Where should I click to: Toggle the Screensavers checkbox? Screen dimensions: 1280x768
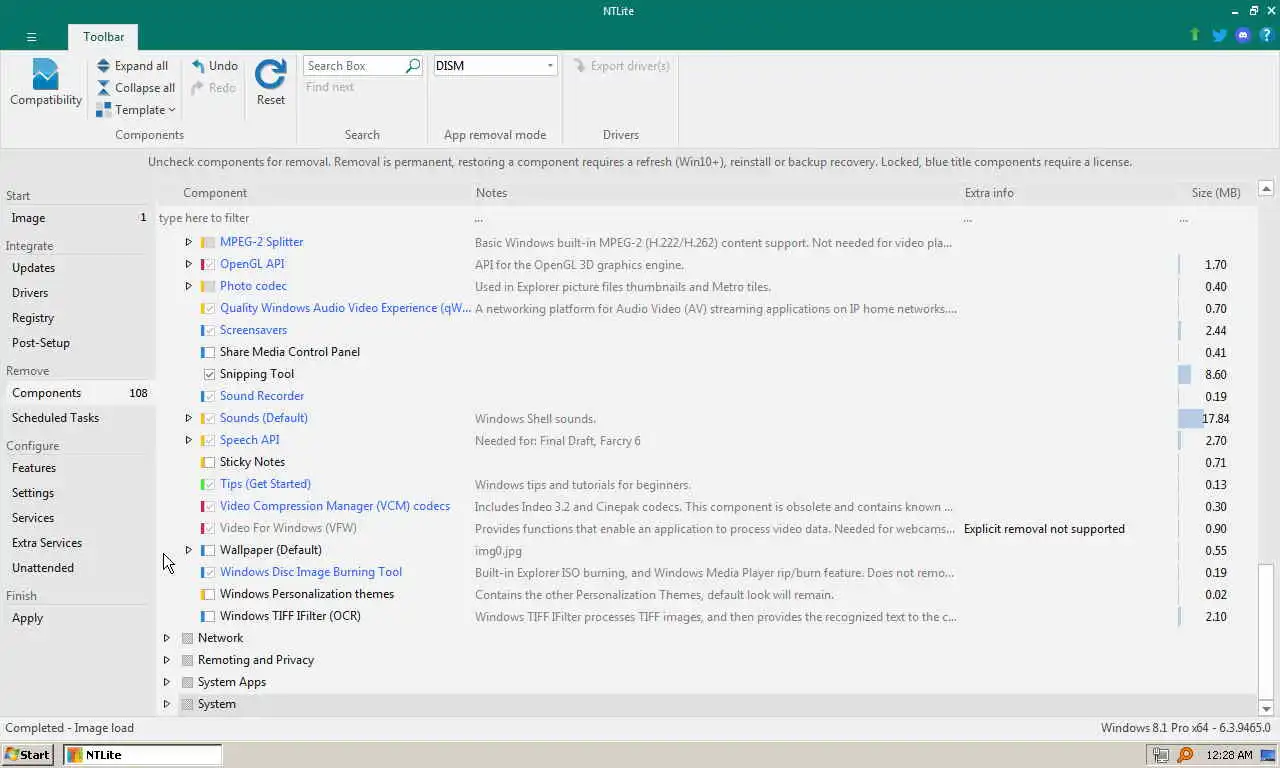(x=209, y=330)
